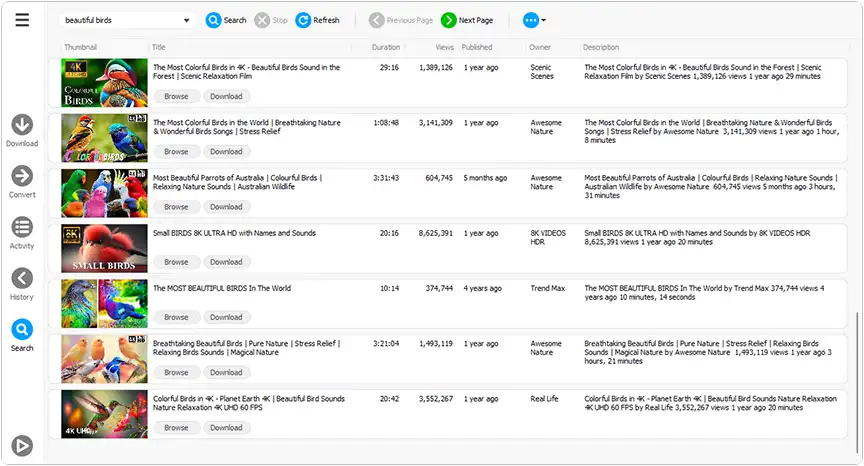864x466 pixels.
Task: Download 'The MOST BEAUTIFUL BIRDS In The World'
Action: tap(226, 317)
